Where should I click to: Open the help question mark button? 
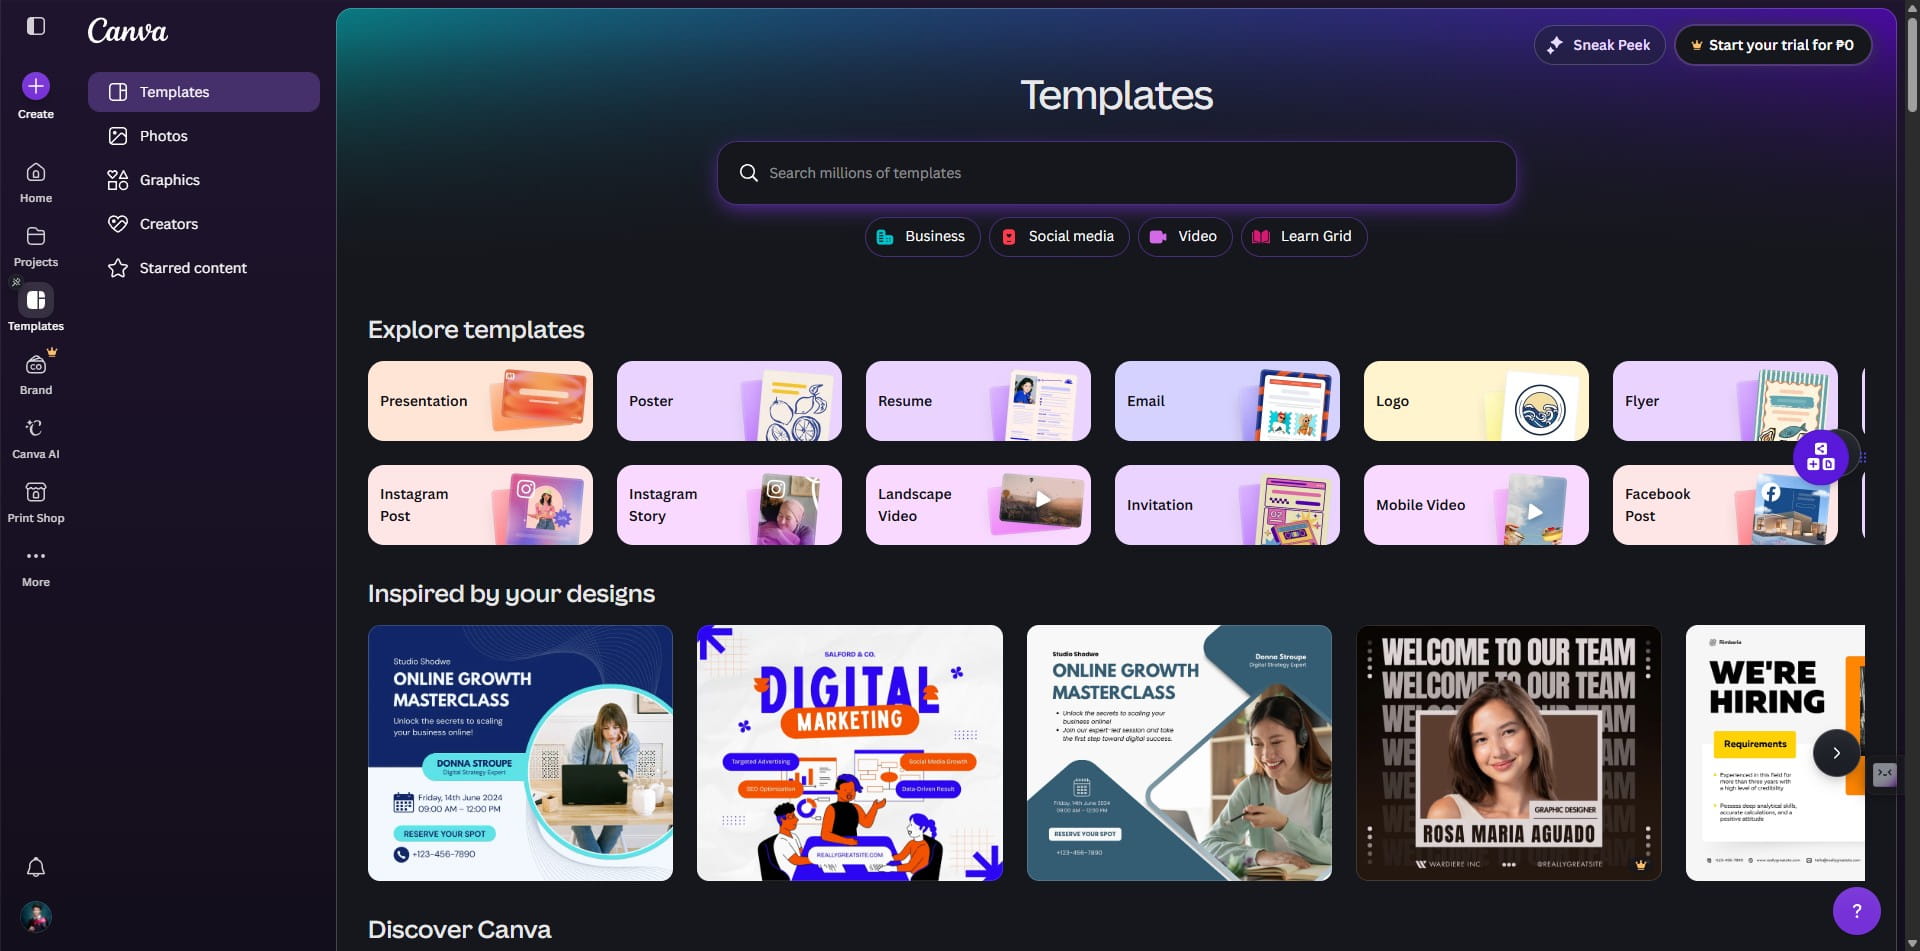1857,911
